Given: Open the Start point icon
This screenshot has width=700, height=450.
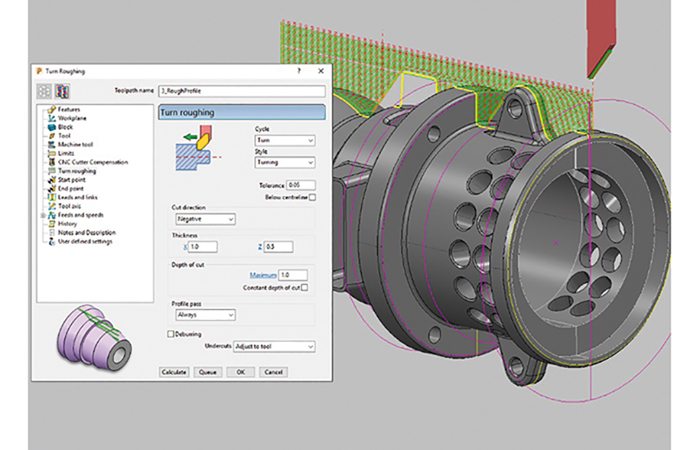Looking at the screenshot, I should (x=52, y=180).
